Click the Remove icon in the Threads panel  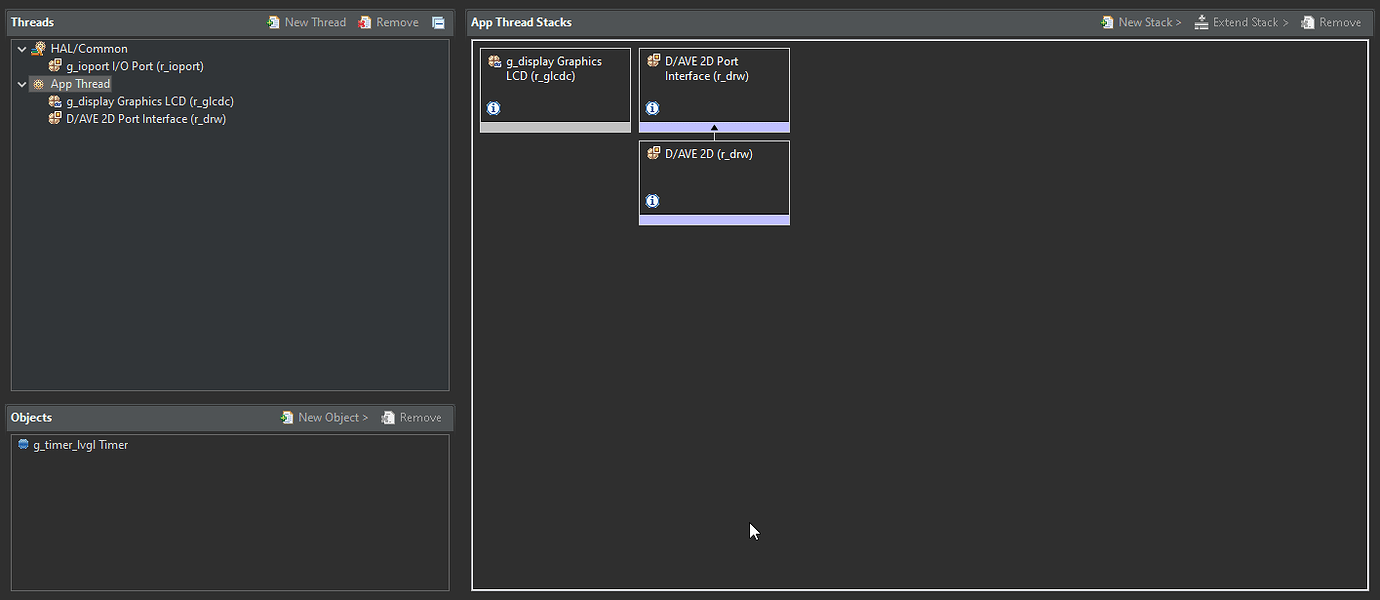[364, 21]
